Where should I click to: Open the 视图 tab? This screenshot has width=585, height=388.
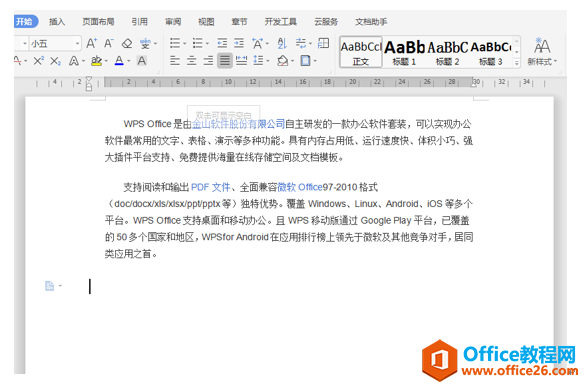pyautogui.click(x=206, y=22)
